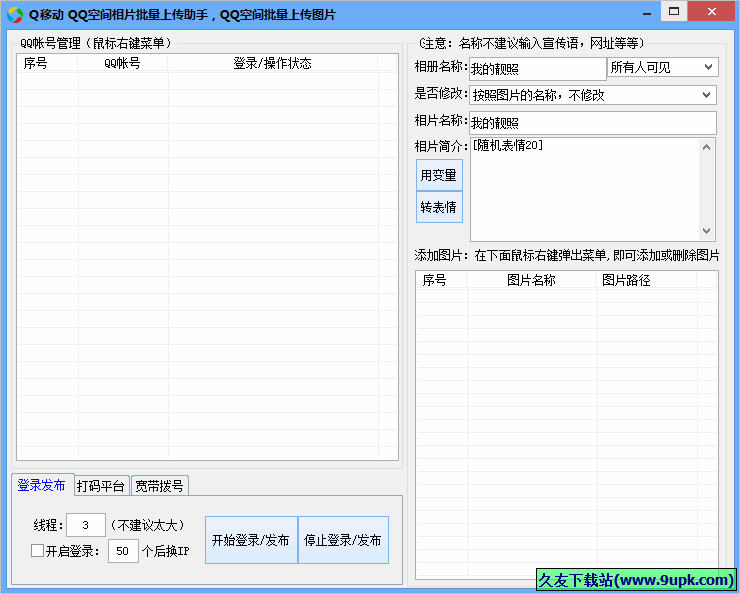This screenshot has width=740, height=594.
Task: Maximize the Q移动 window
Action: 674,11
